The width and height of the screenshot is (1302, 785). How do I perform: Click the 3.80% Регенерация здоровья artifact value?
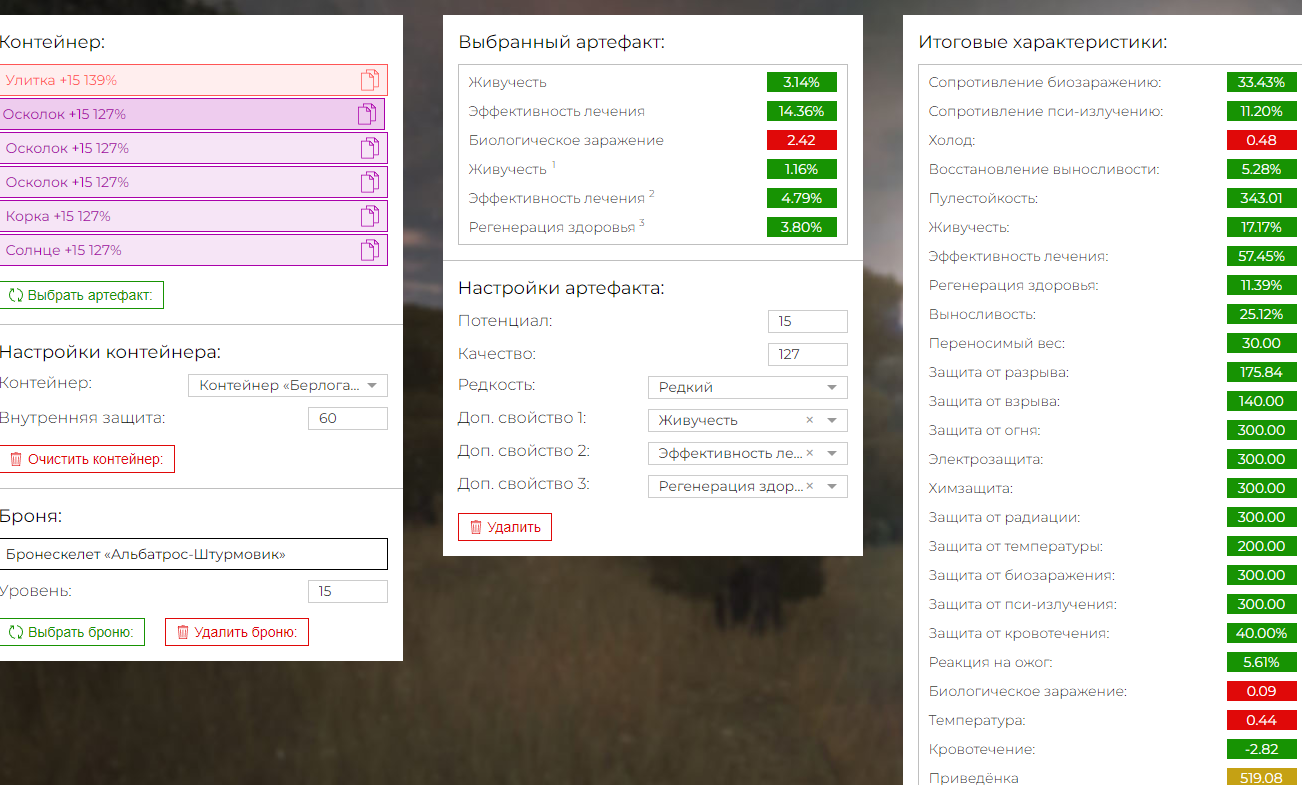point(802,228)
